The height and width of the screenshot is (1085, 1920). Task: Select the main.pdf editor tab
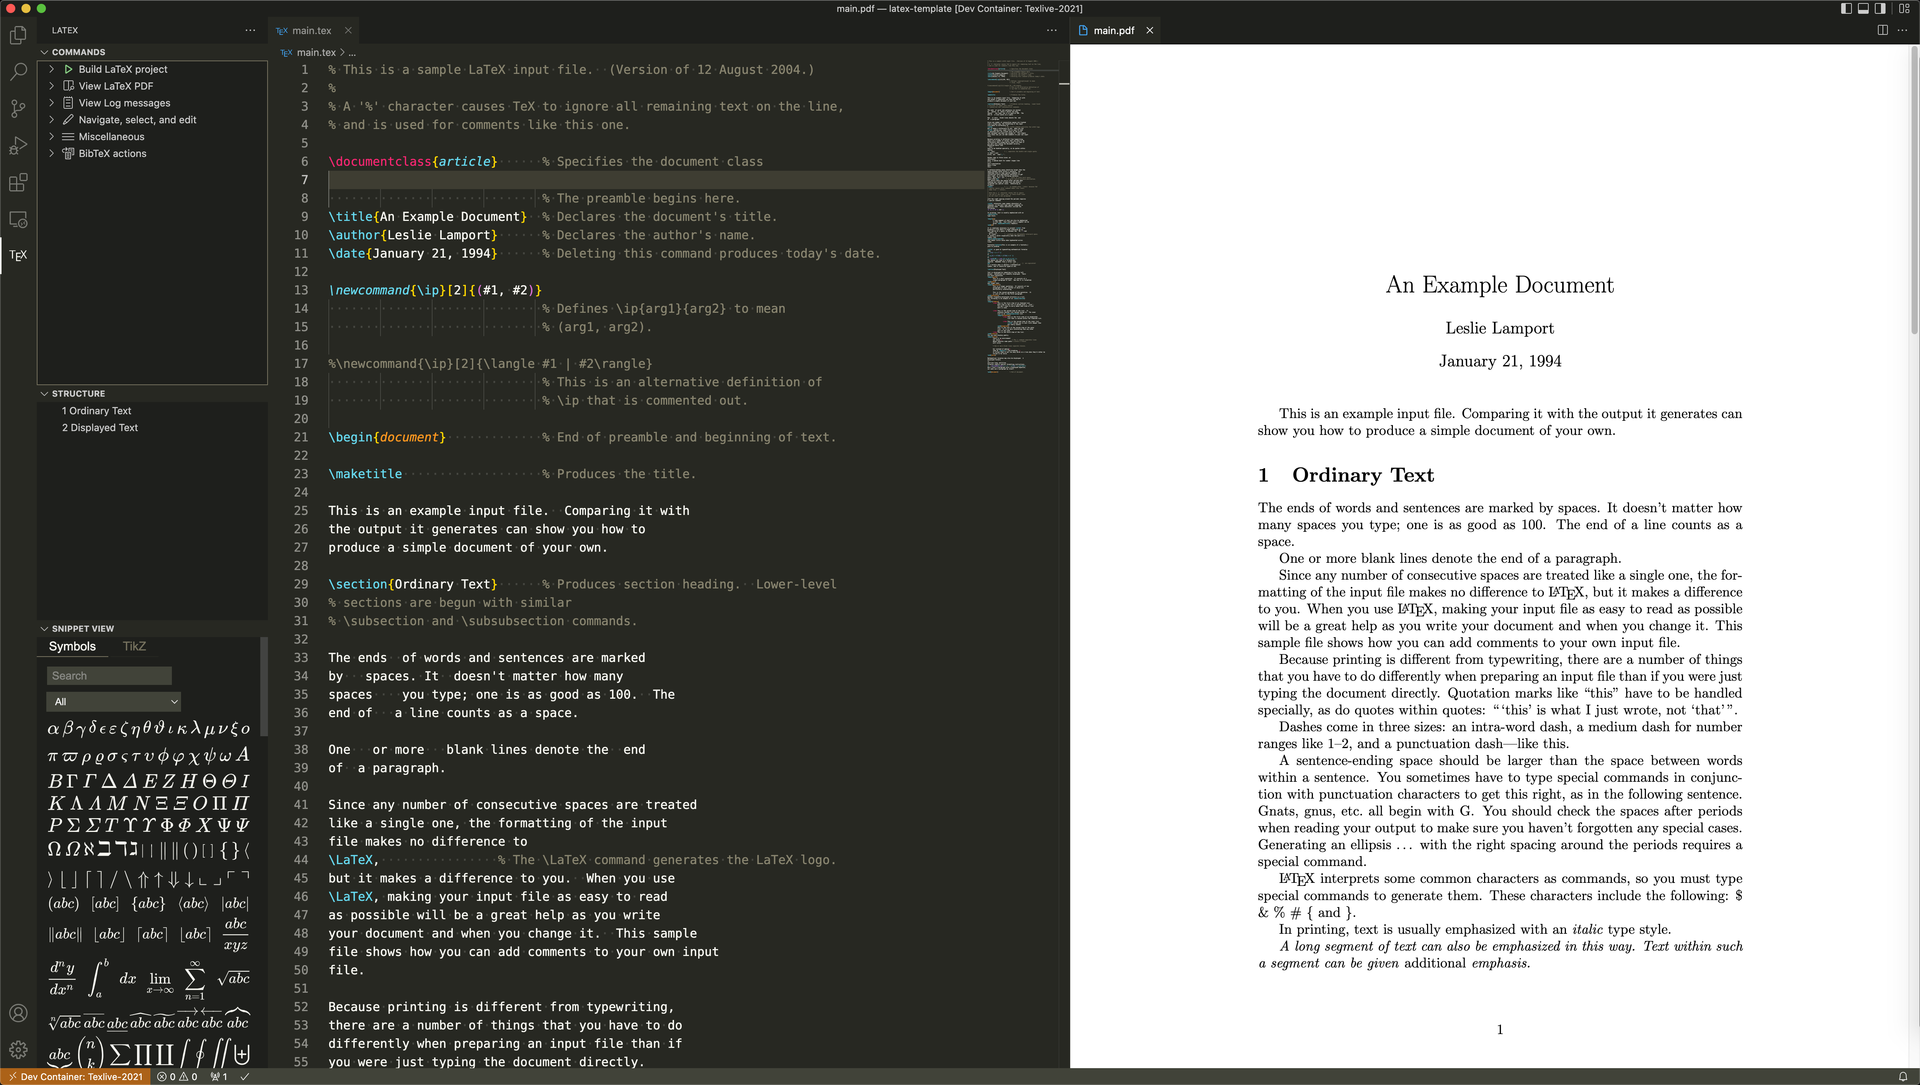1113,30
